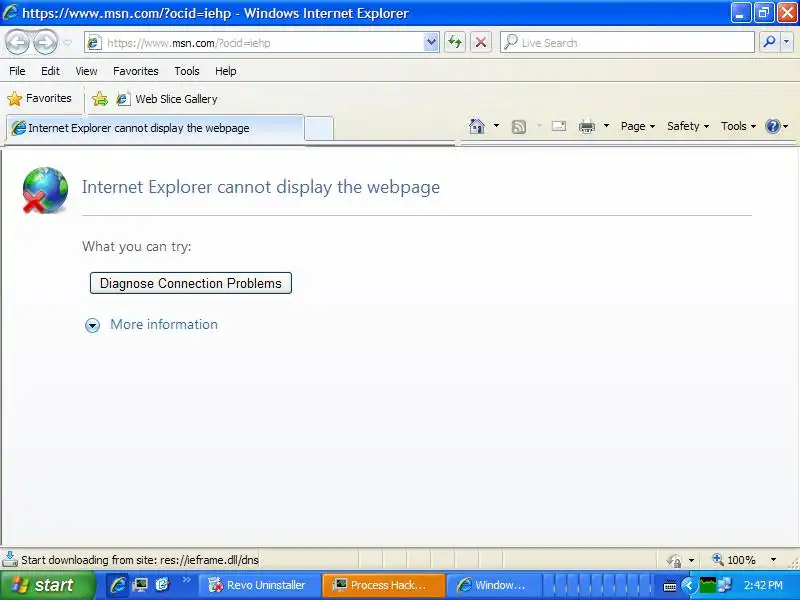Click Diagnose Connection Problems button
The image size is (800, 600).
191,283
